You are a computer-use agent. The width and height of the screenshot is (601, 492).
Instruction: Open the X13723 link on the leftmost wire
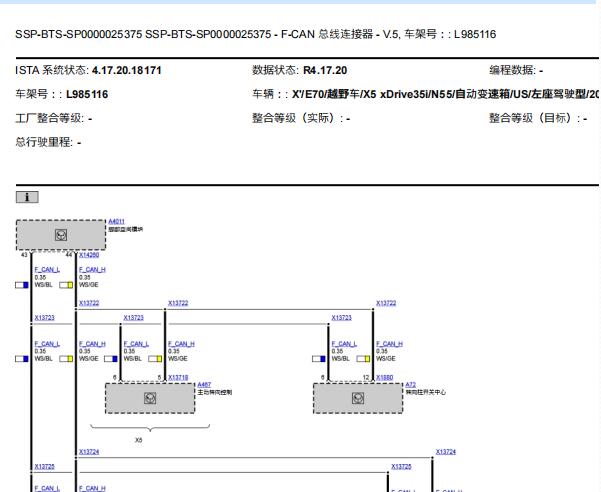[44, 318]
